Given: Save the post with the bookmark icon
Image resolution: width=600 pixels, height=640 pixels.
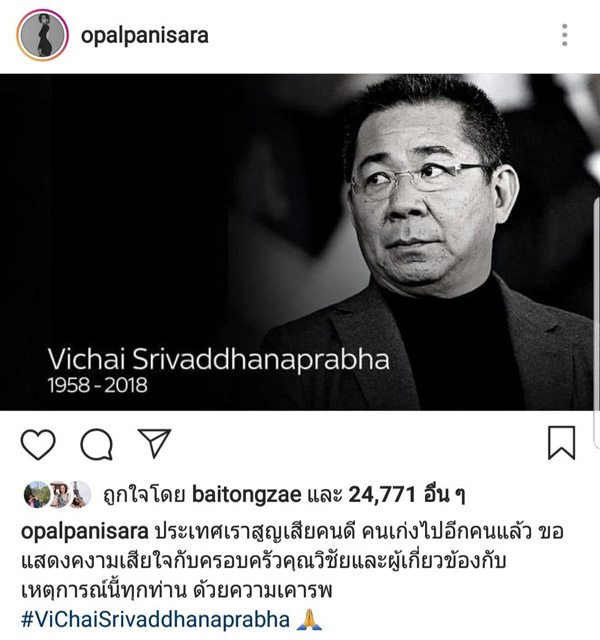Looking at the screenshot, I should click(x=561, y=443).
